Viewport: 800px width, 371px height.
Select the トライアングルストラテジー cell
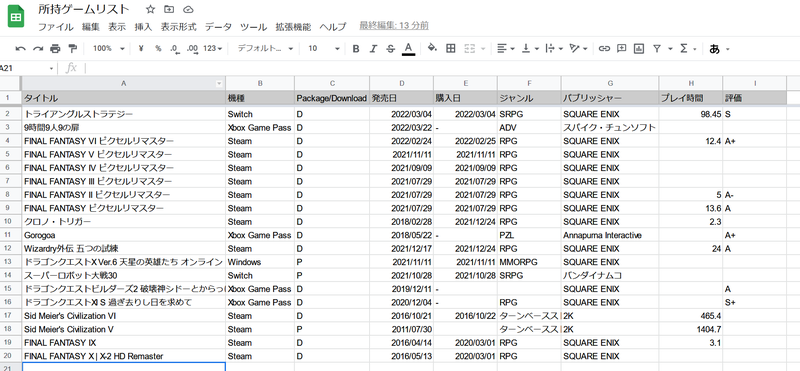click(123, 114)
